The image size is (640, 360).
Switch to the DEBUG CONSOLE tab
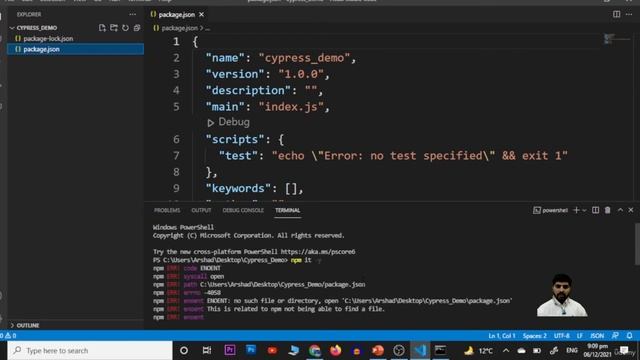pos(243,210)
